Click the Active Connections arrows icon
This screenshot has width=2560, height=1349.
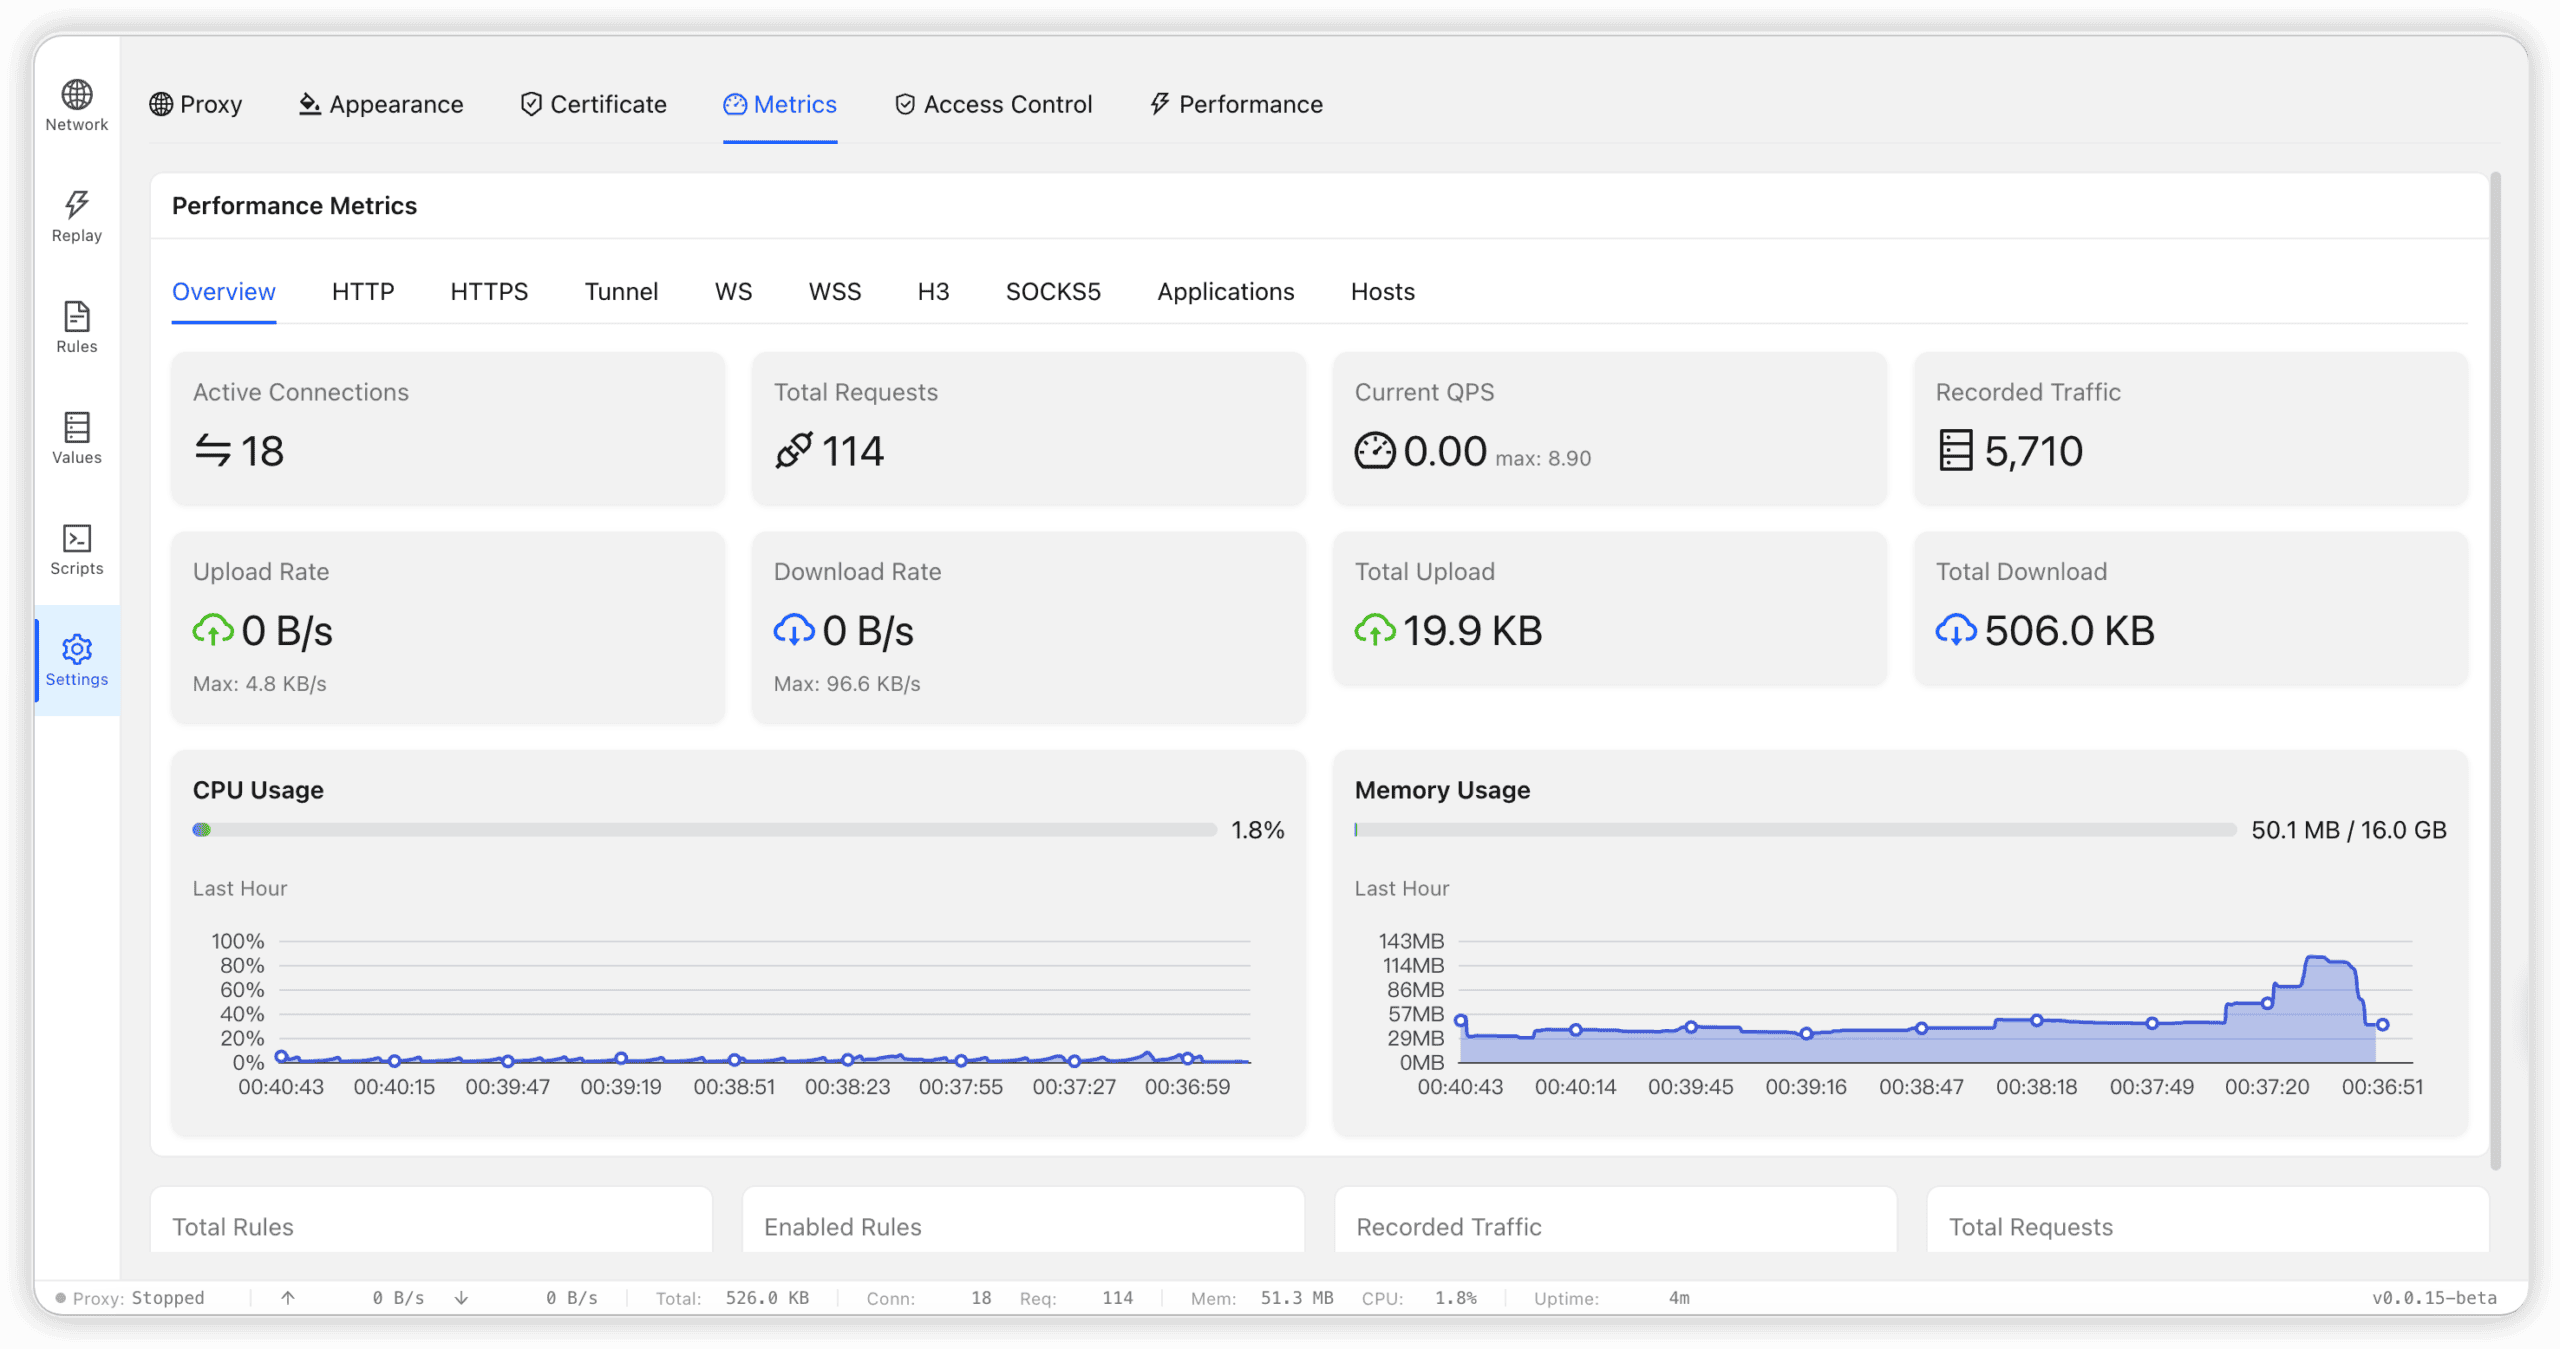212,451
